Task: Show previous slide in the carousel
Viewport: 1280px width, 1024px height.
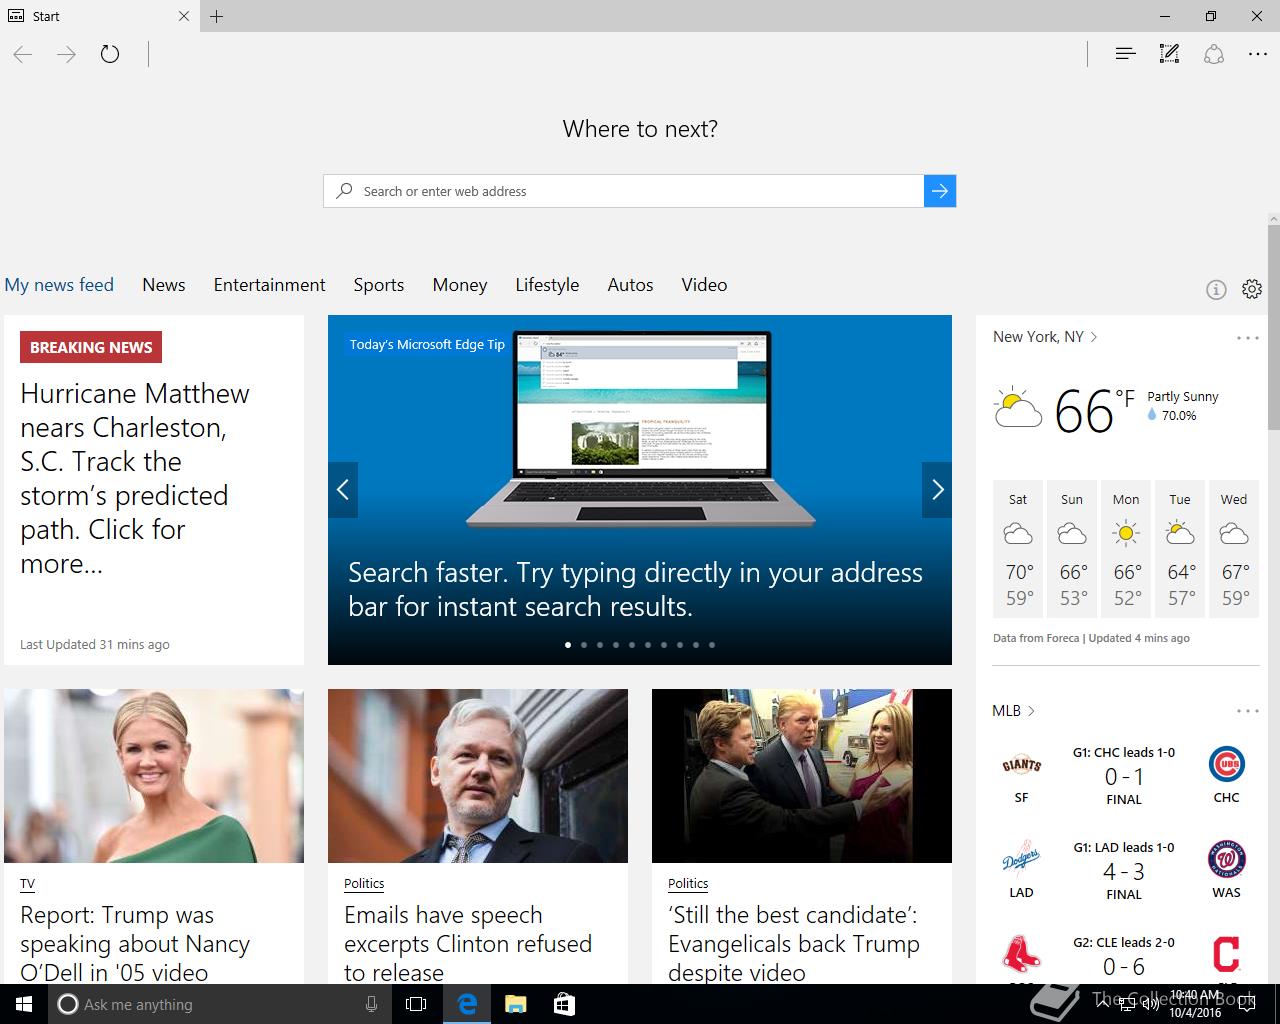Action: tap(343, 490)
